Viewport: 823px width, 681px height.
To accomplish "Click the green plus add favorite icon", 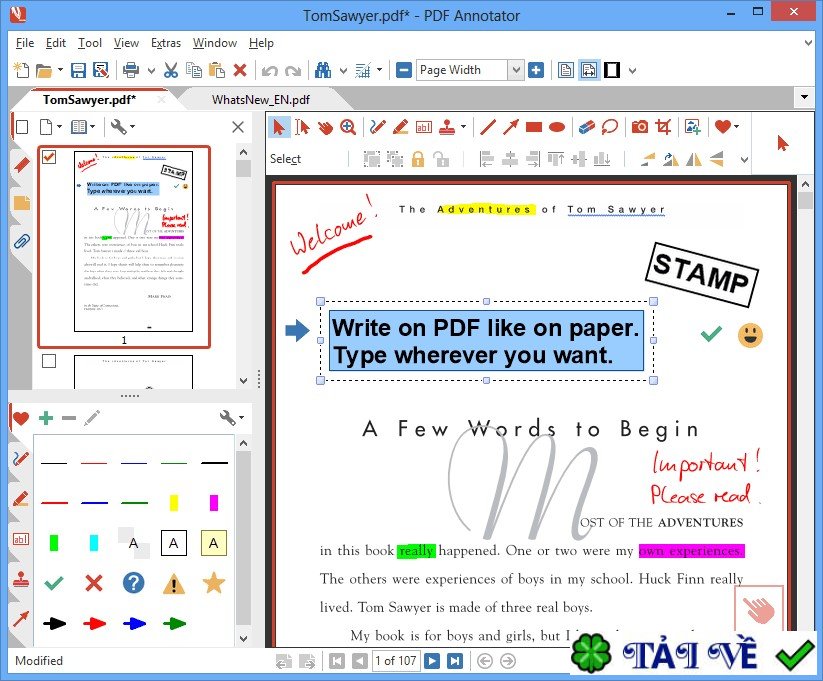I will coord(46,418).
